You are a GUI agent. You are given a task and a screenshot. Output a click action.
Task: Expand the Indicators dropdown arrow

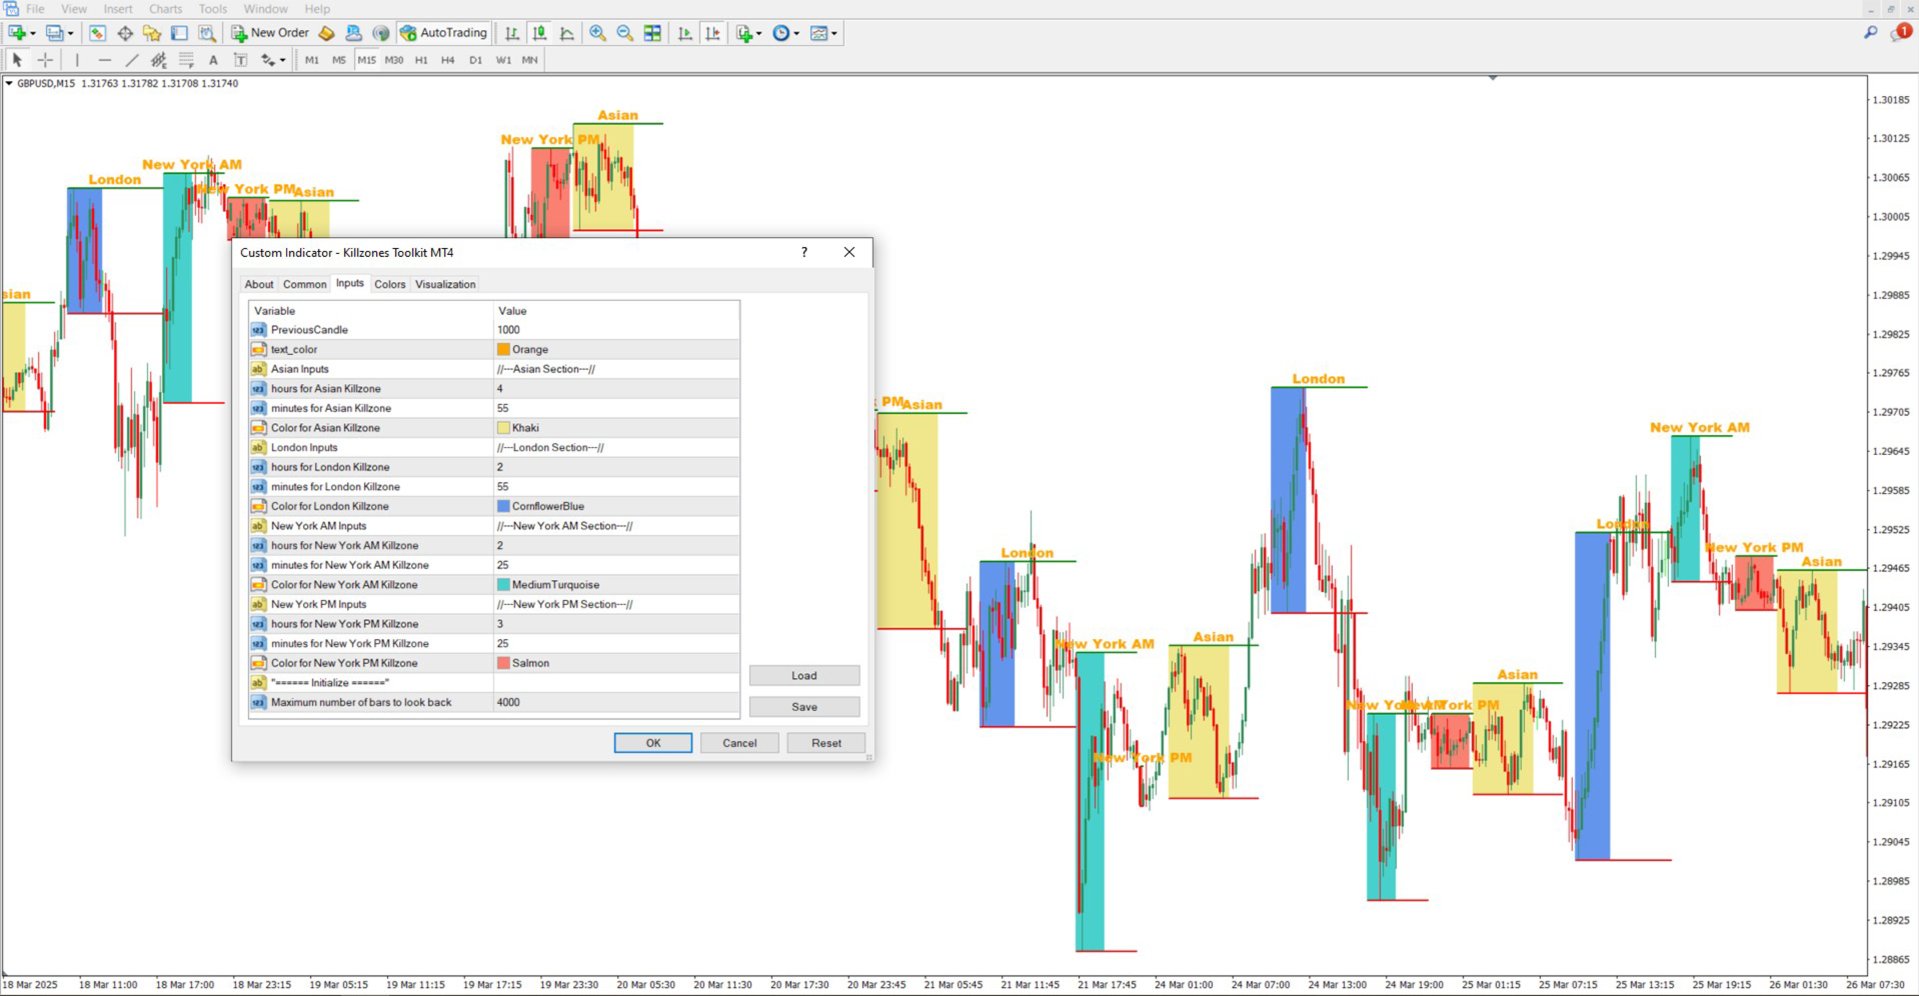tap(759, 33)
